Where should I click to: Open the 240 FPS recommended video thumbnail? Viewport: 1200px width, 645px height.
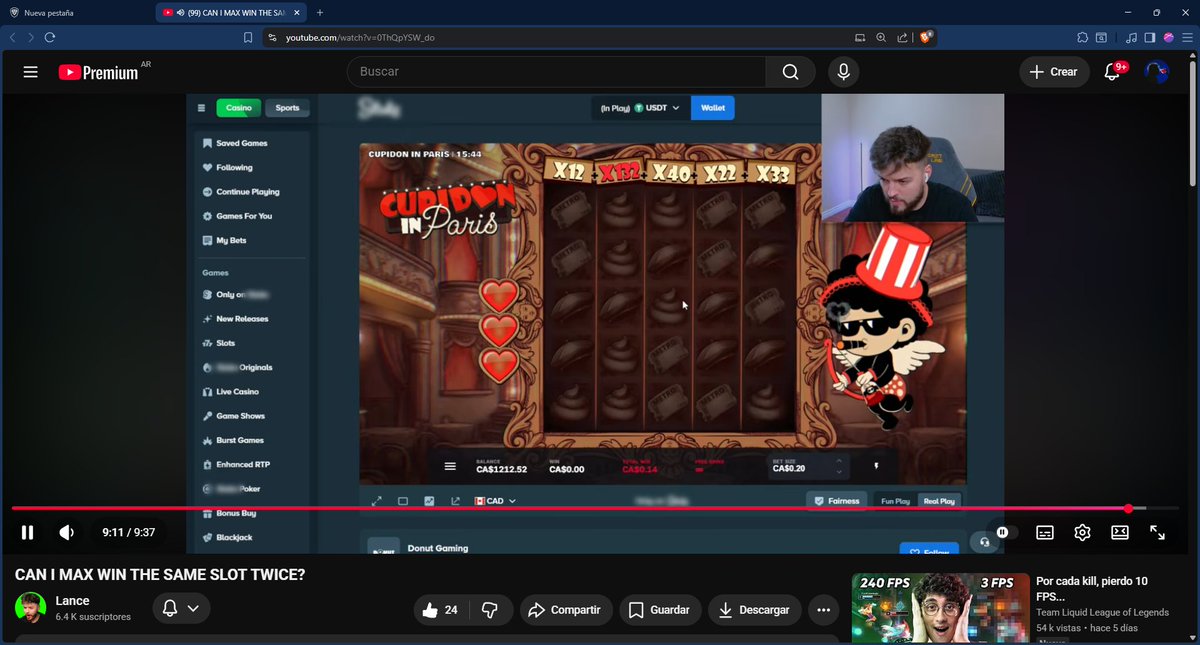(941, 607)
